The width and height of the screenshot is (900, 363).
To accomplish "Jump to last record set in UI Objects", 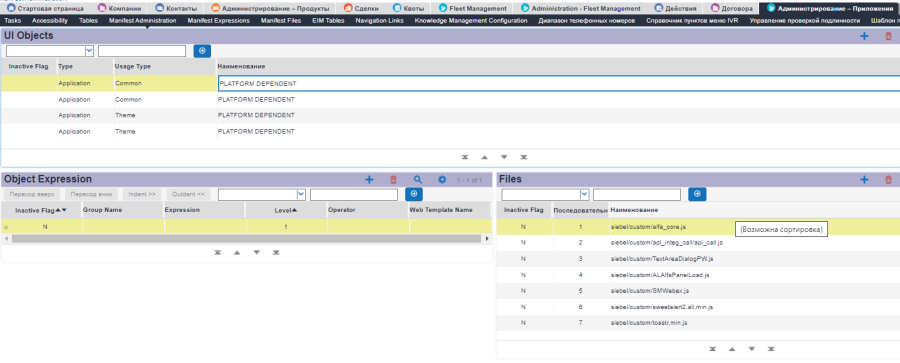I will coord(523,157).
